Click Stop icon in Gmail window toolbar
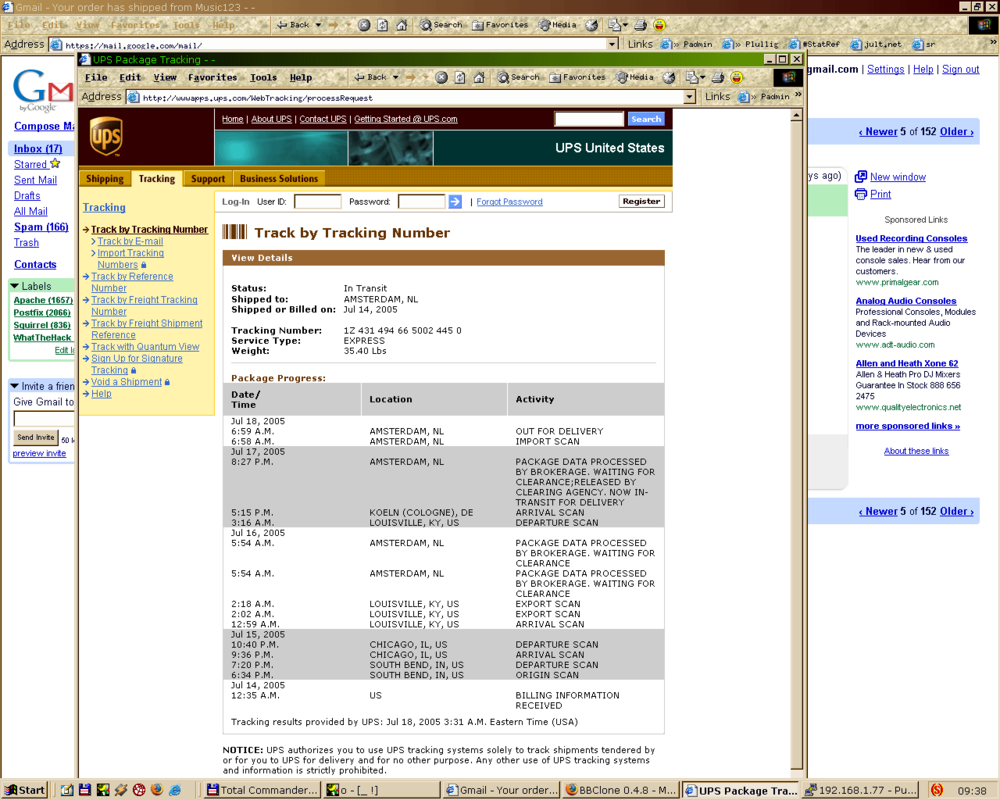This screenshot has height=800, width=1000. pos(364,25)
